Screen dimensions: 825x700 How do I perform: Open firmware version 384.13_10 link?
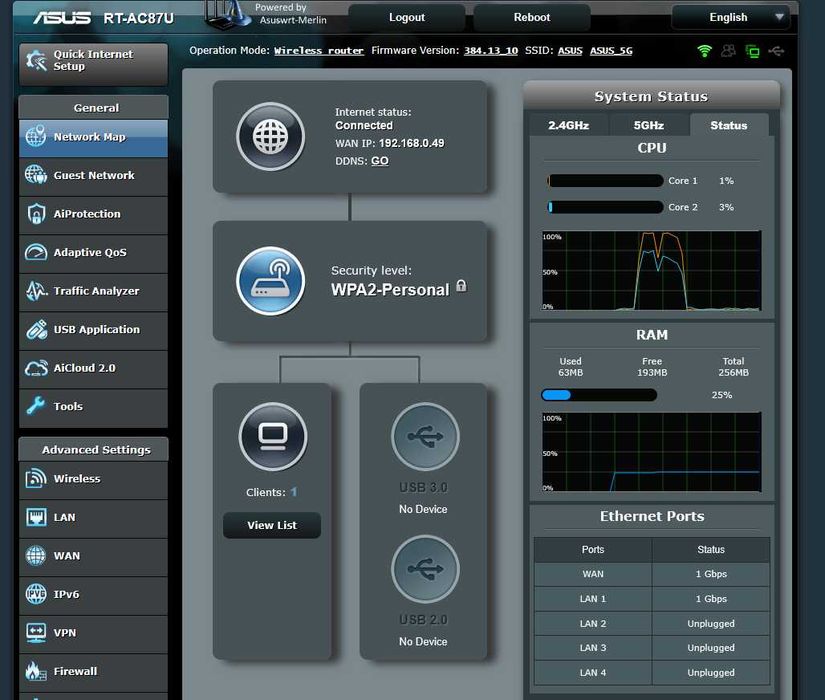click(490, 51)
